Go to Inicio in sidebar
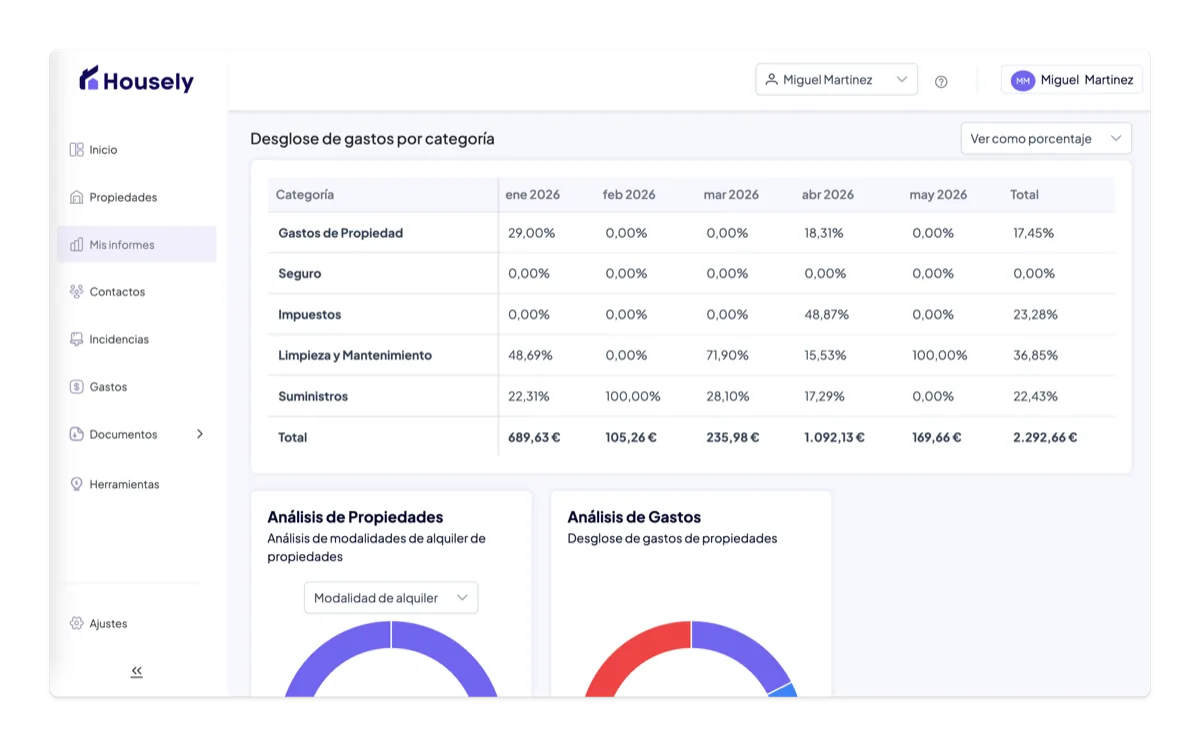 (x=136, y=150)
